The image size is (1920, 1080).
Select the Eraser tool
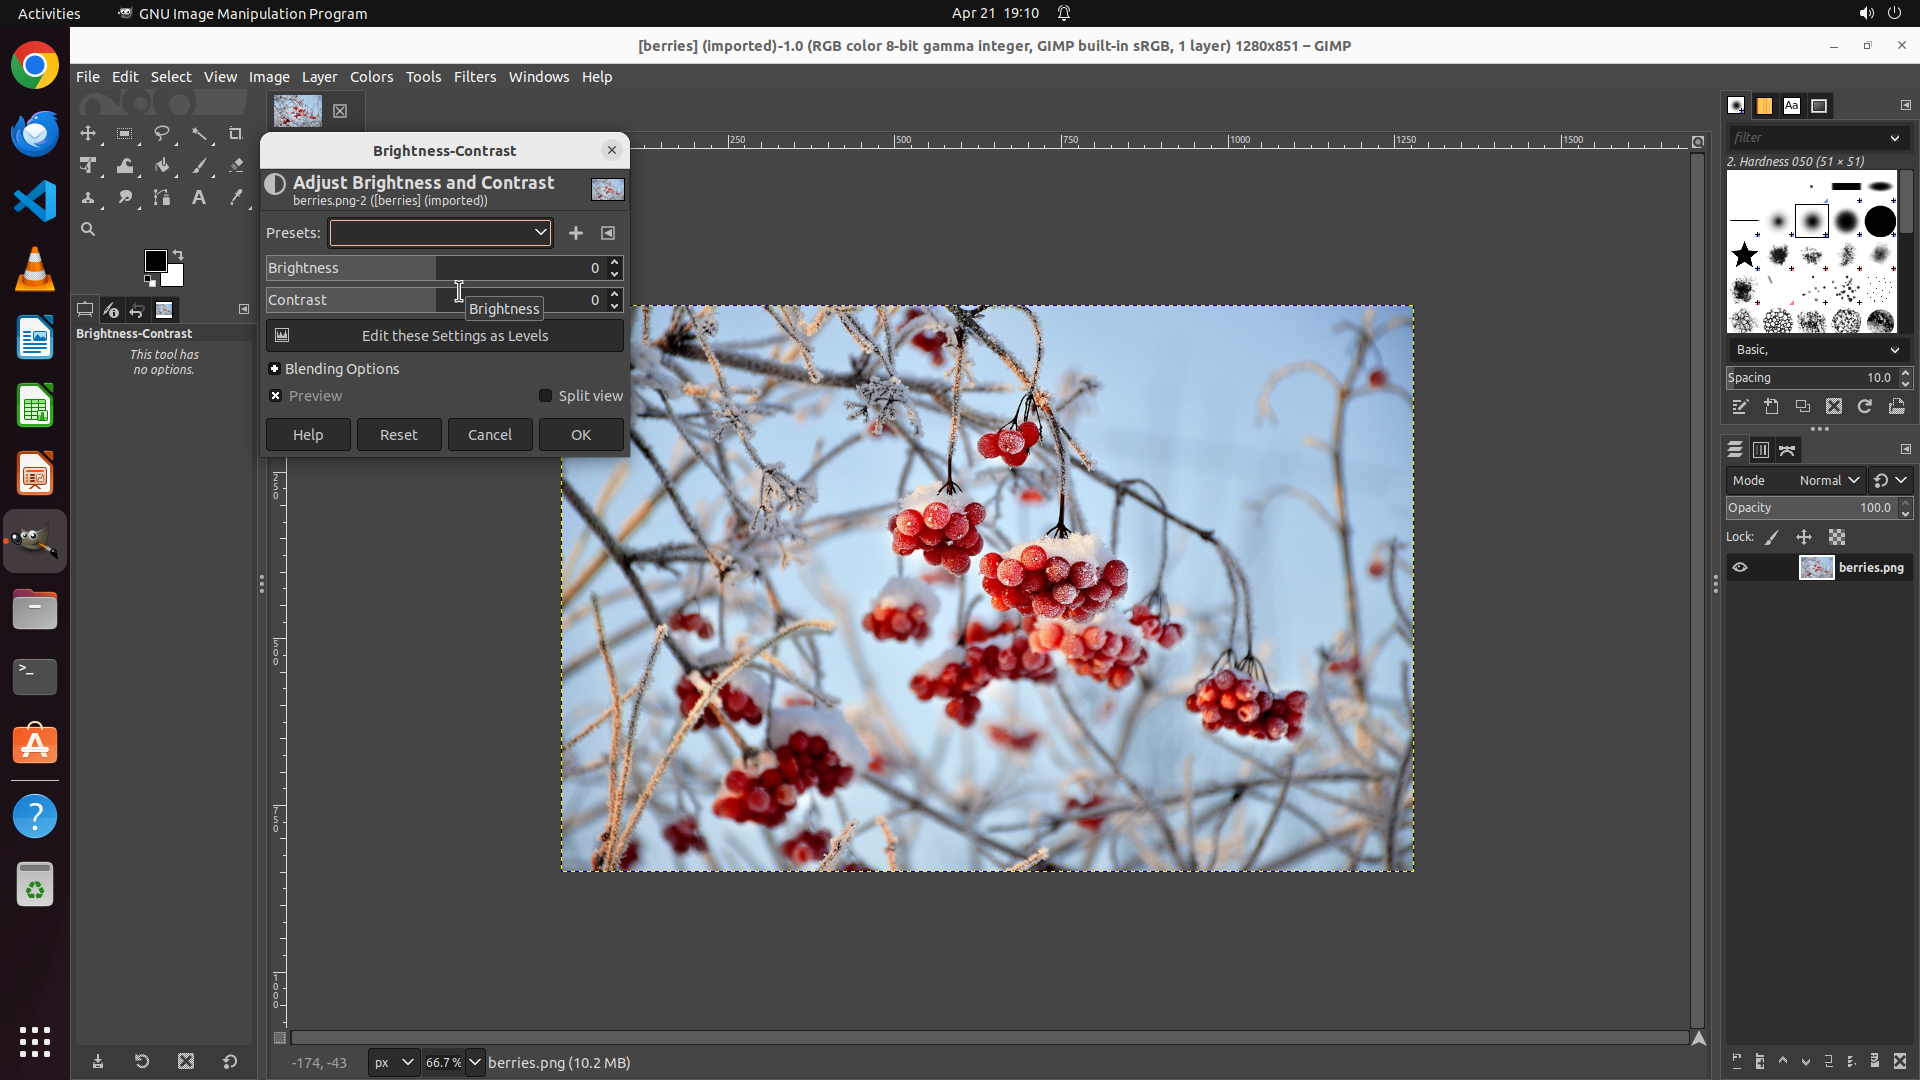pos(236,166)
